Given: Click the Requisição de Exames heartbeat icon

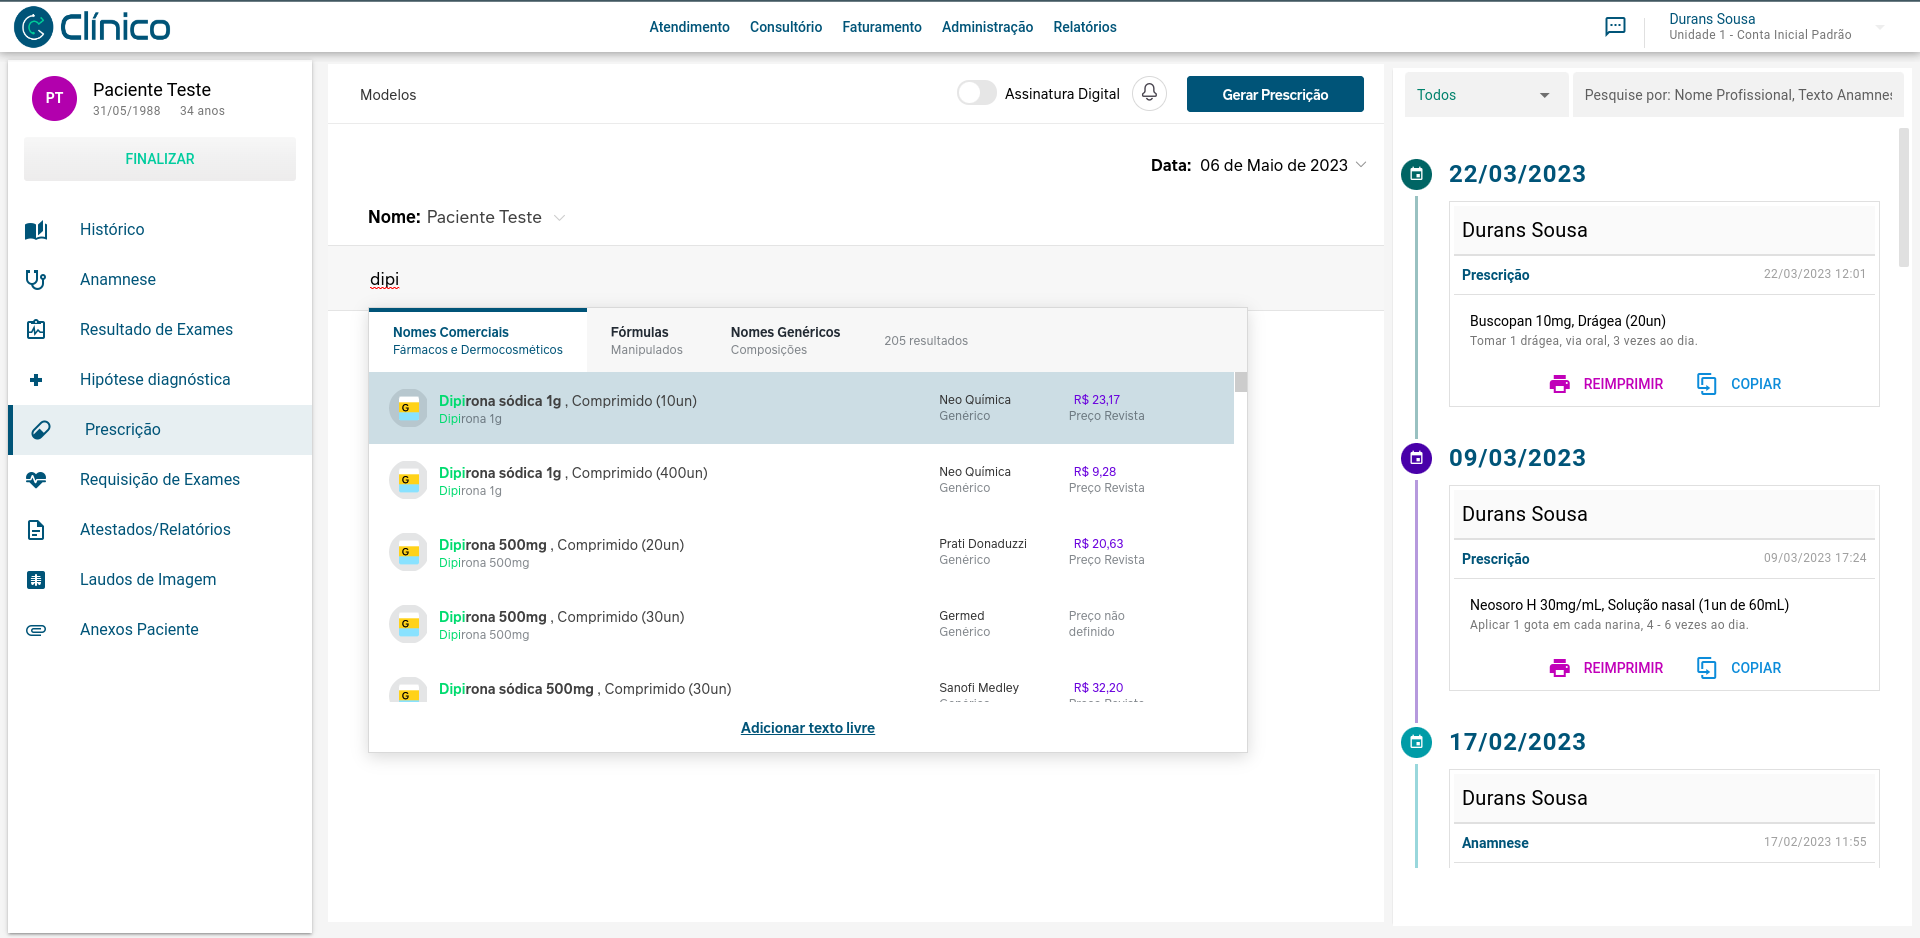Looking at the screenshot, I should (x=36, y=480).
